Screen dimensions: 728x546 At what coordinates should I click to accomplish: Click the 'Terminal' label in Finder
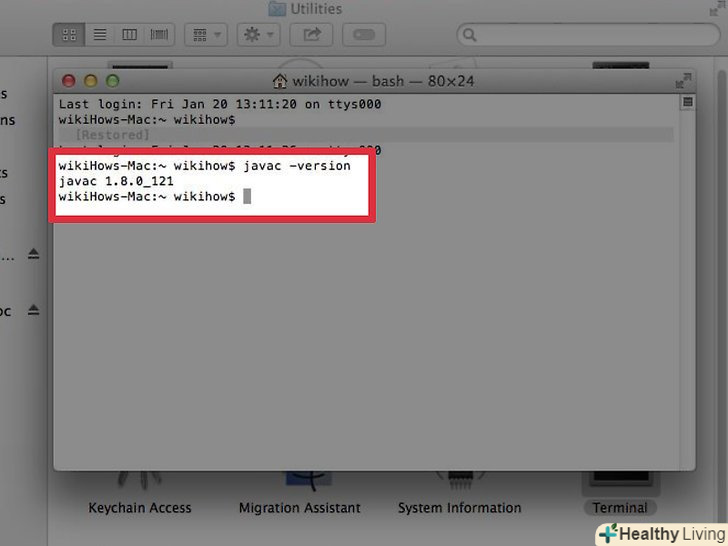pos(620,507)
